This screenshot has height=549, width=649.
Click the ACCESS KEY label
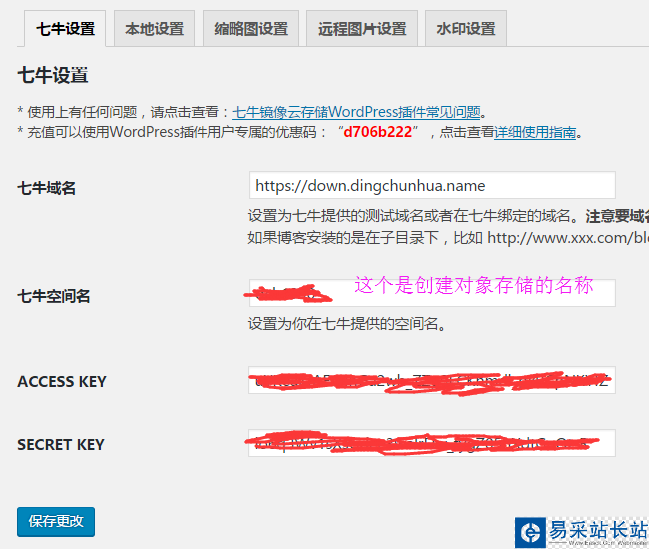tap(62, 381)
